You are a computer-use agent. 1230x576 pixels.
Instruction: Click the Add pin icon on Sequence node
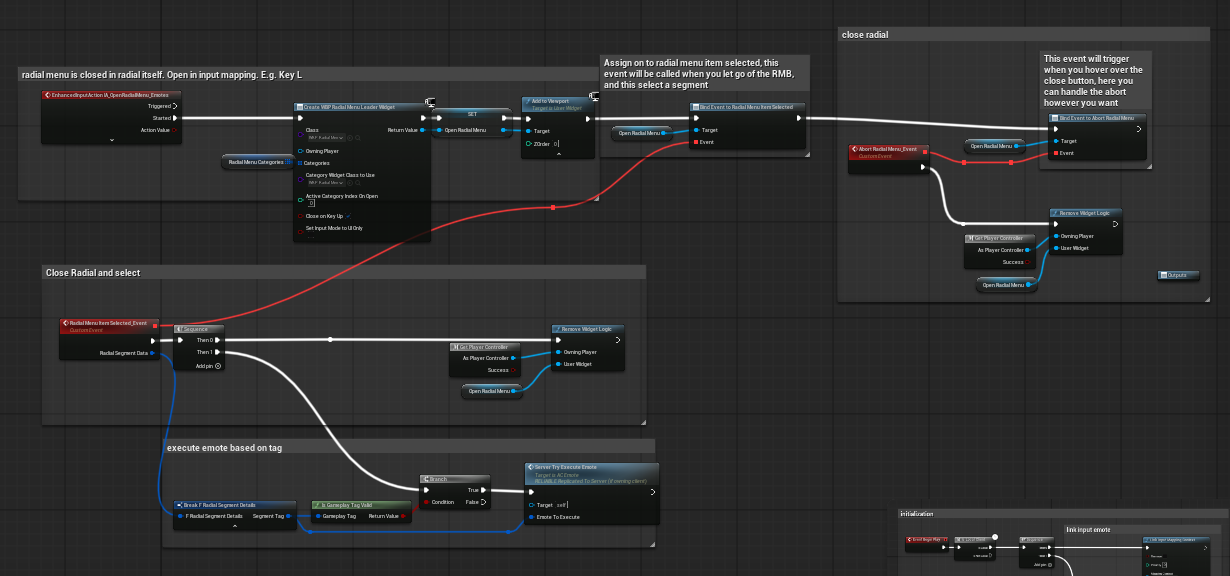(x=218, y=366)
